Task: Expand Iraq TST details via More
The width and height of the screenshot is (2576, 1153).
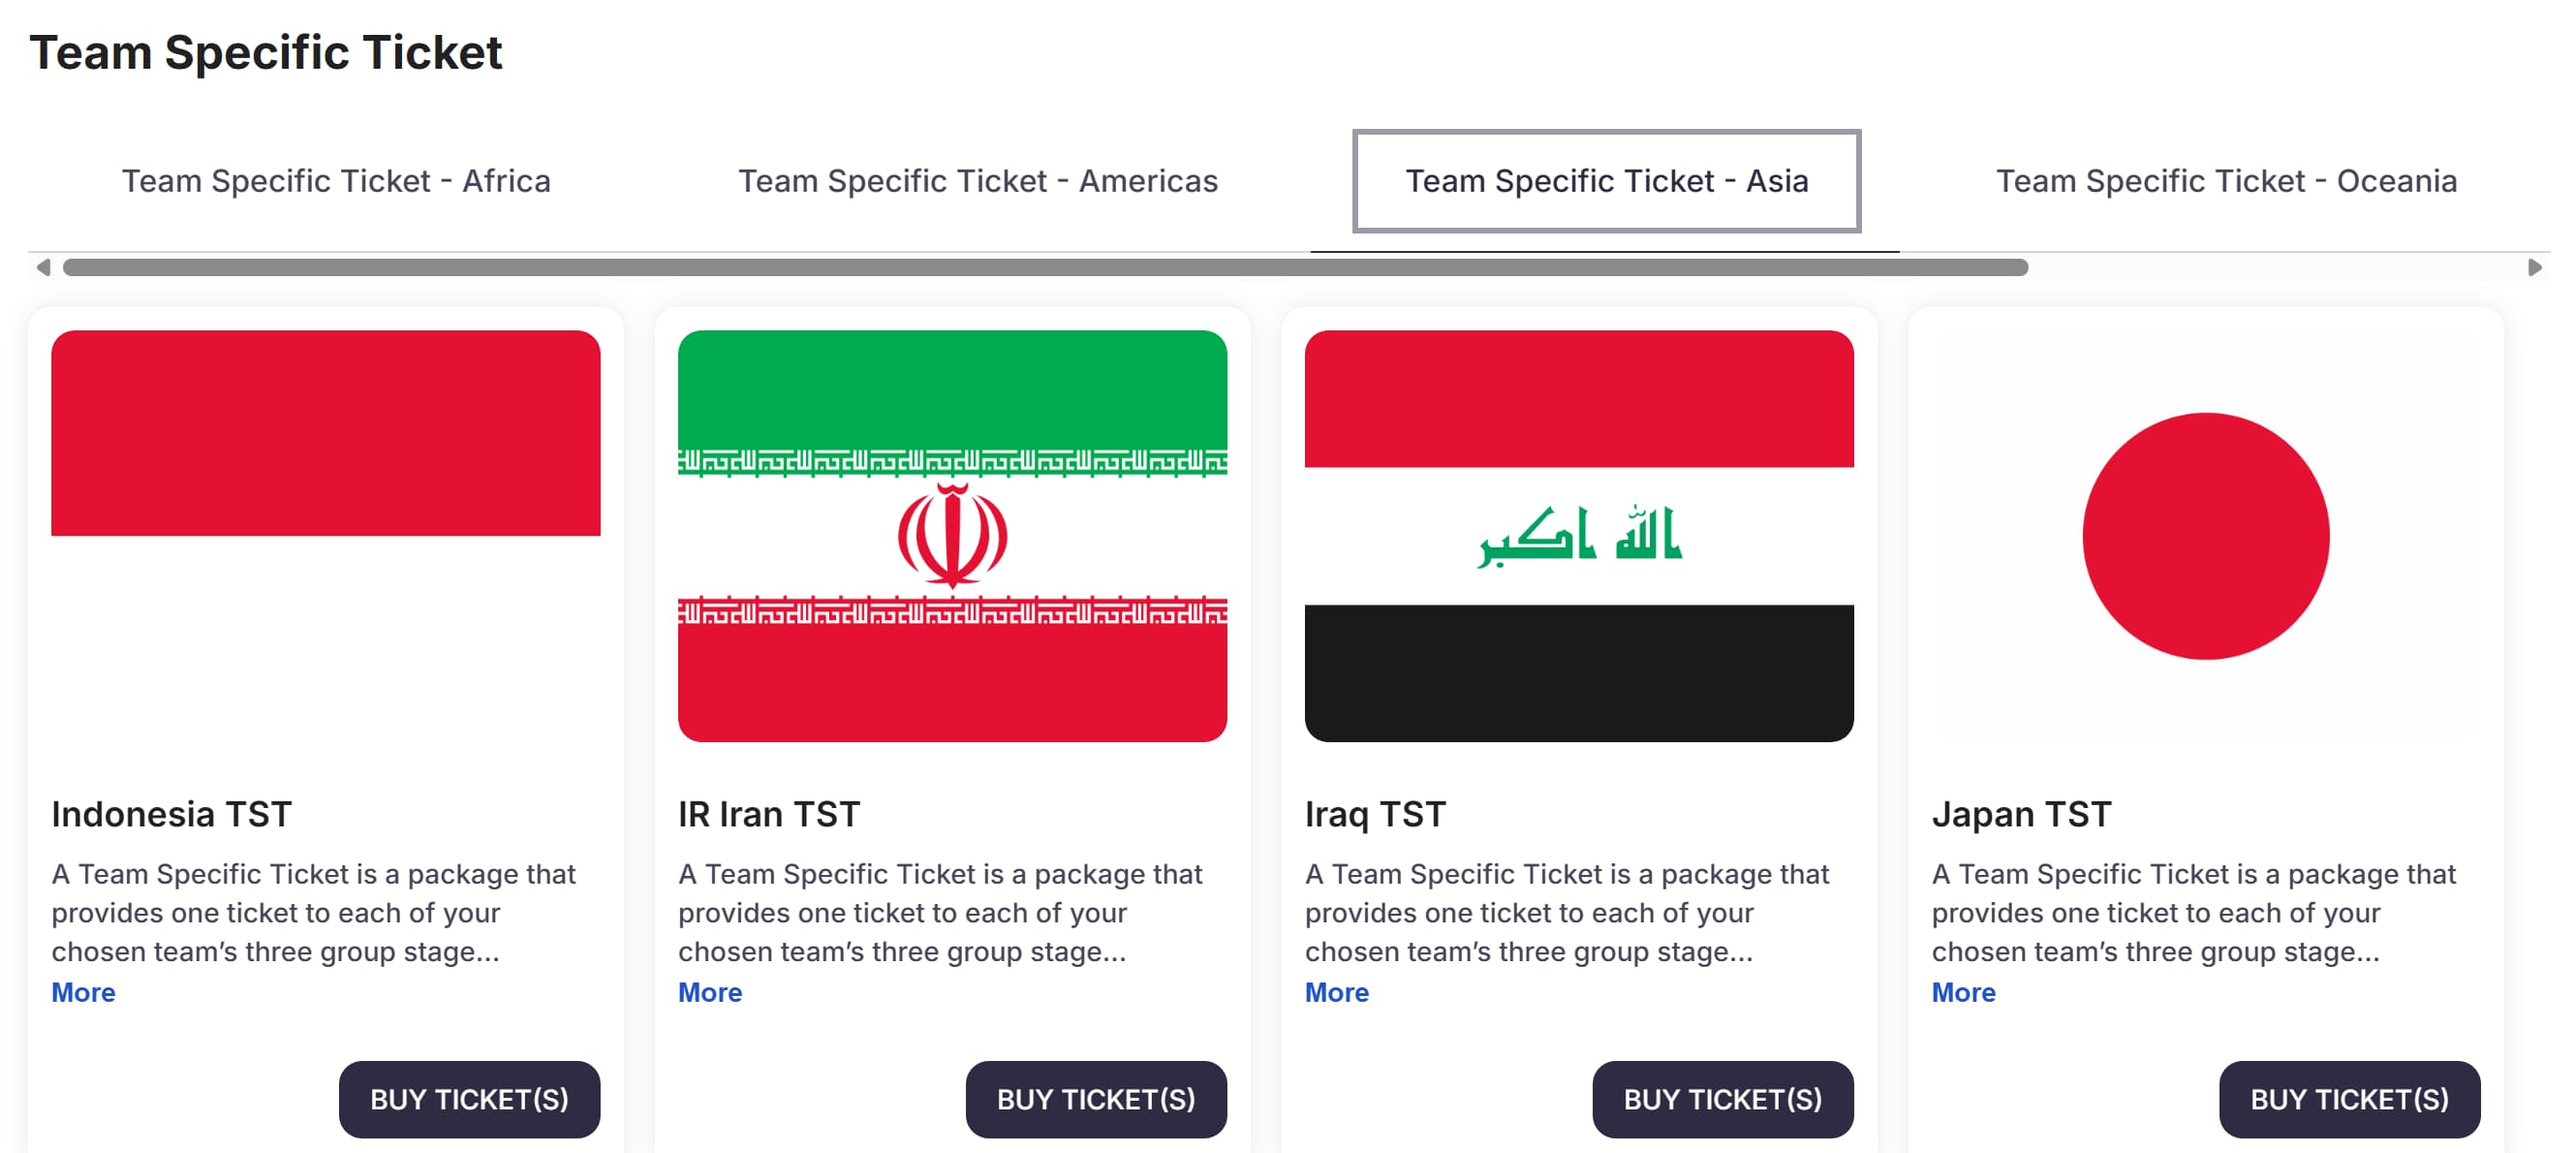Action: [x=1336, y=992]
